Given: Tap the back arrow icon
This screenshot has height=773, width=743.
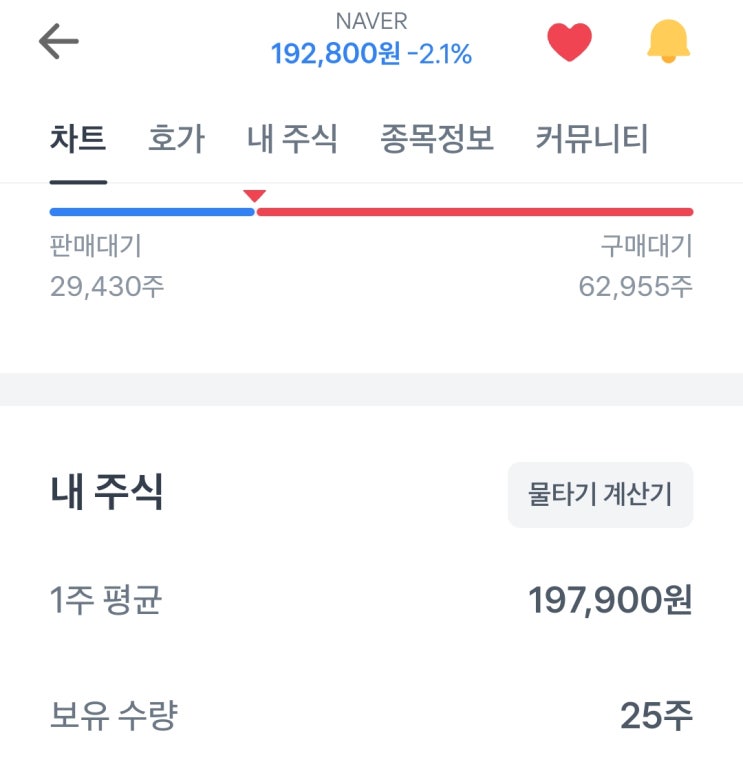Looking at the screenshot, I should (x=58, y=42).
